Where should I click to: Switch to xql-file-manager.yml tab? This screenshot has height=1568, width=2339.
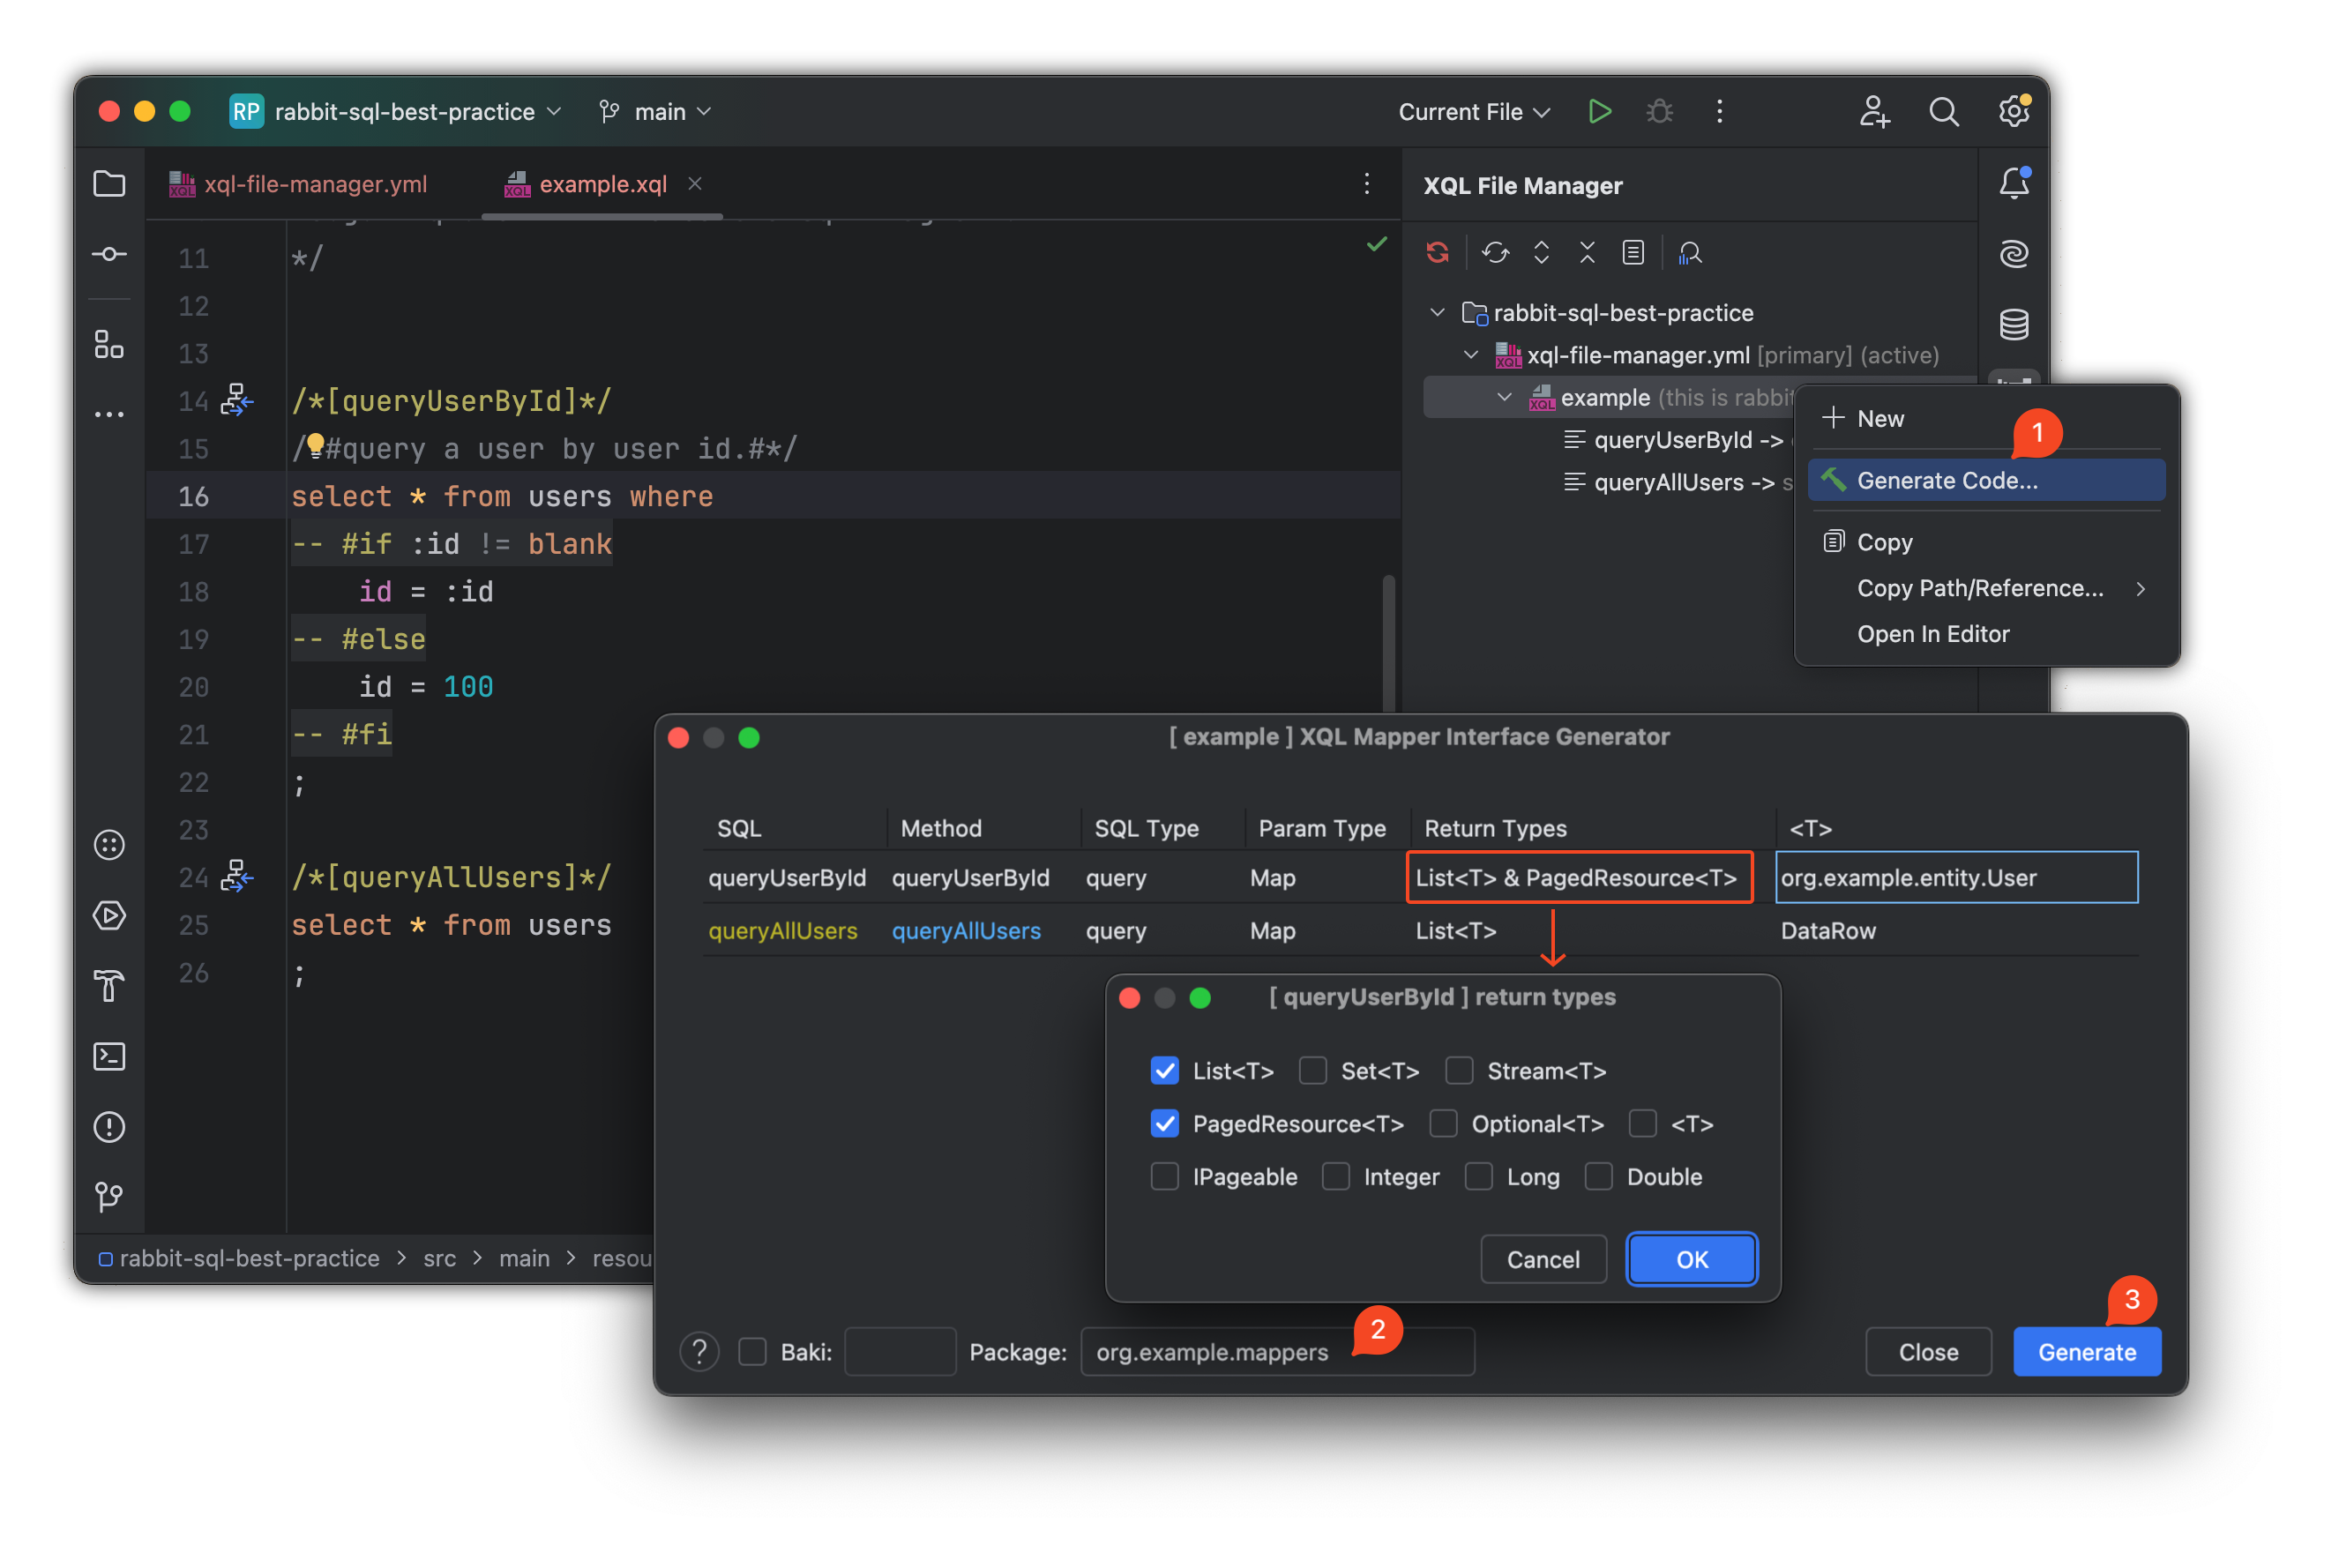coord(298,184)
